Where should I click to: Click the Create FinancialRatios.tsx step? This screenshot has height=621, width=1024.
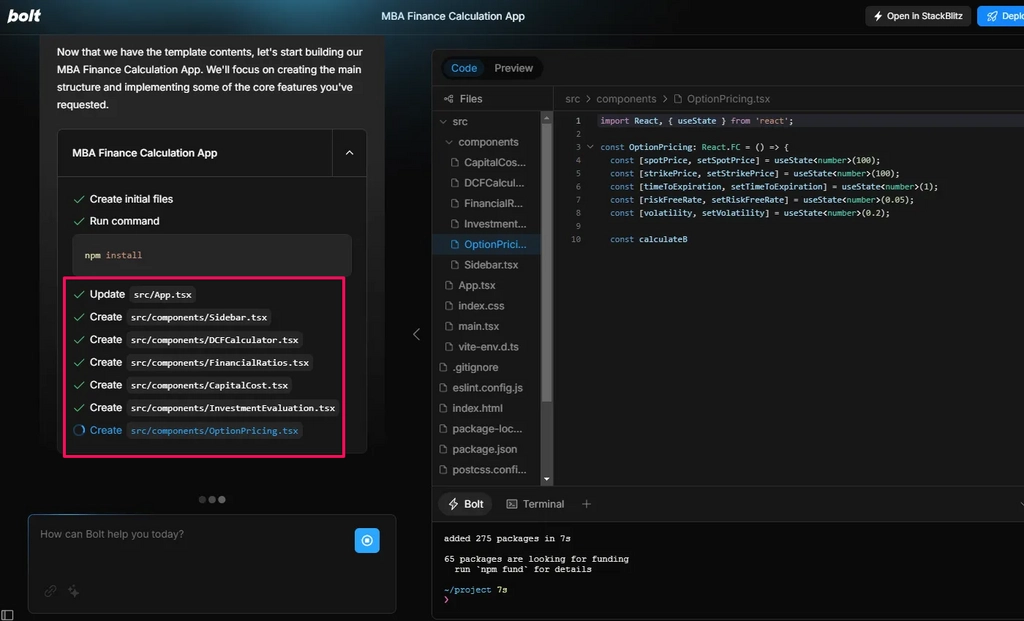193,362
